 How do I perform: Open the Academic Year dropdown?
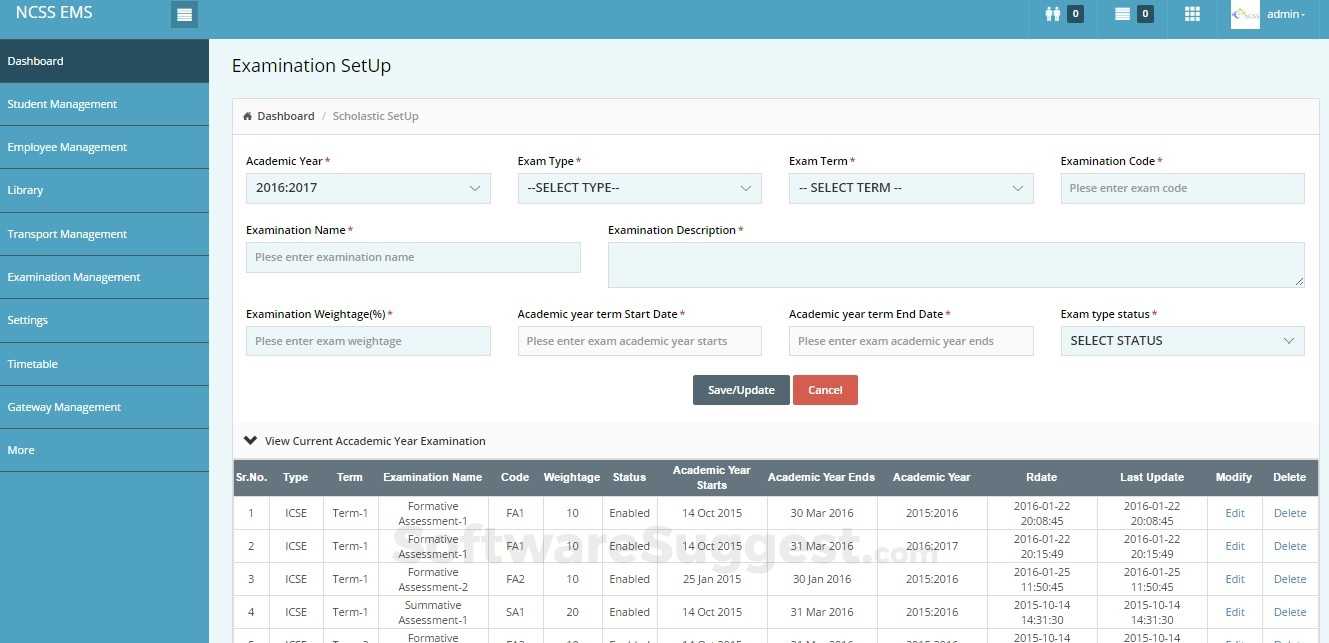click(368, 188)
